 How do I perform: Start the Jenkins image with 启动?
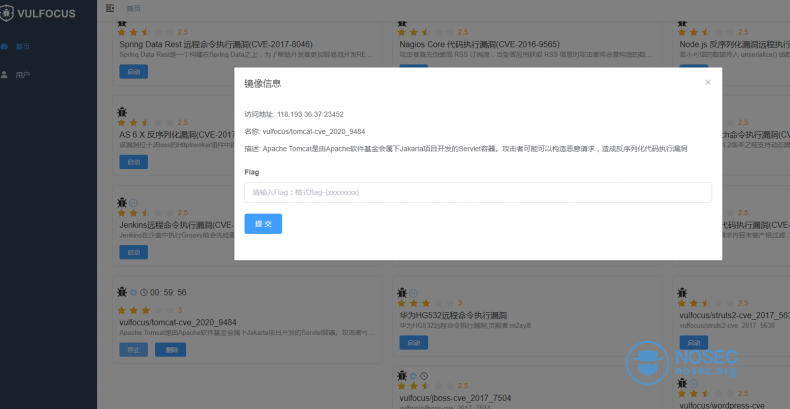tap(134, 252)
